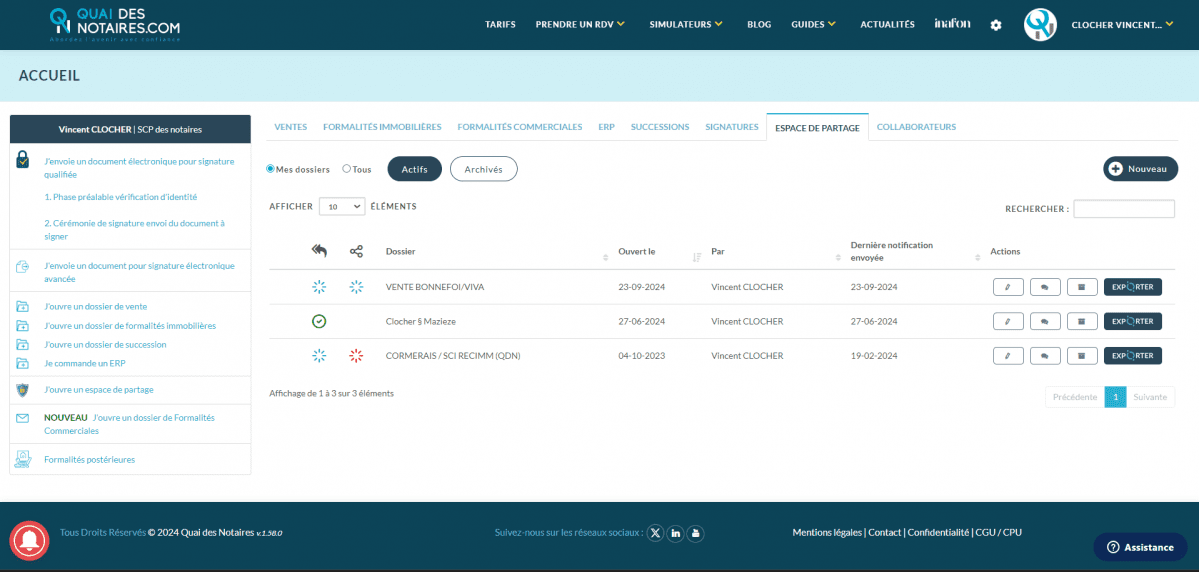
Task: Click the 'Nouveau' button
Action: point(1140,169)
